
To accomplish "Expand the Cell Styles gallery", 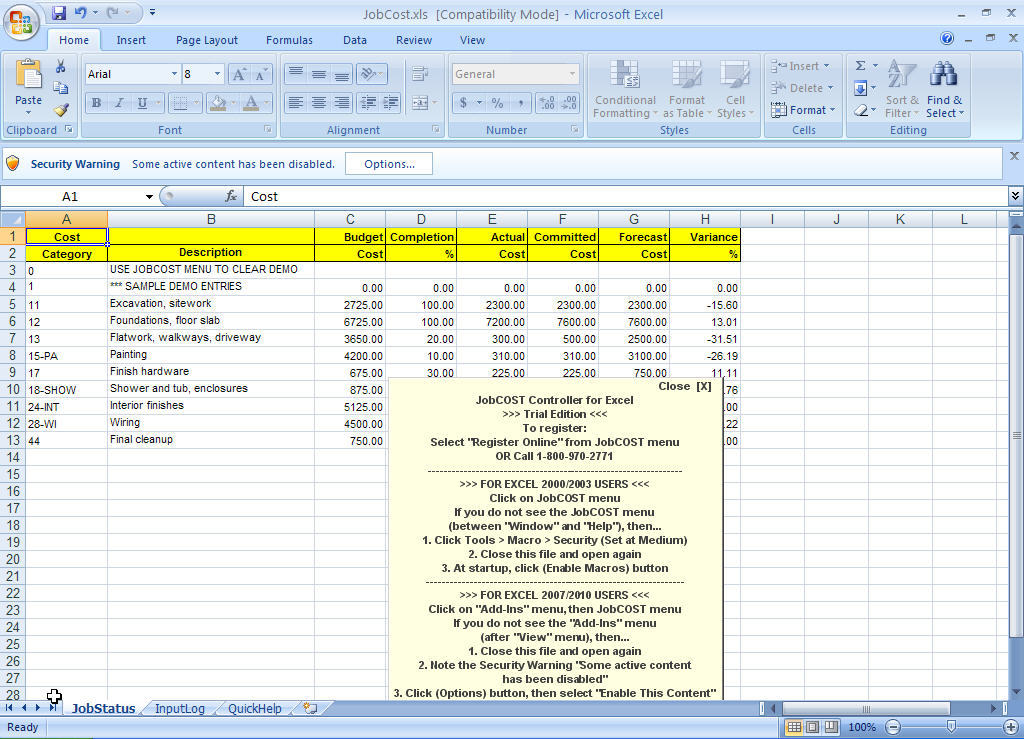I will [x=735, y=89].
